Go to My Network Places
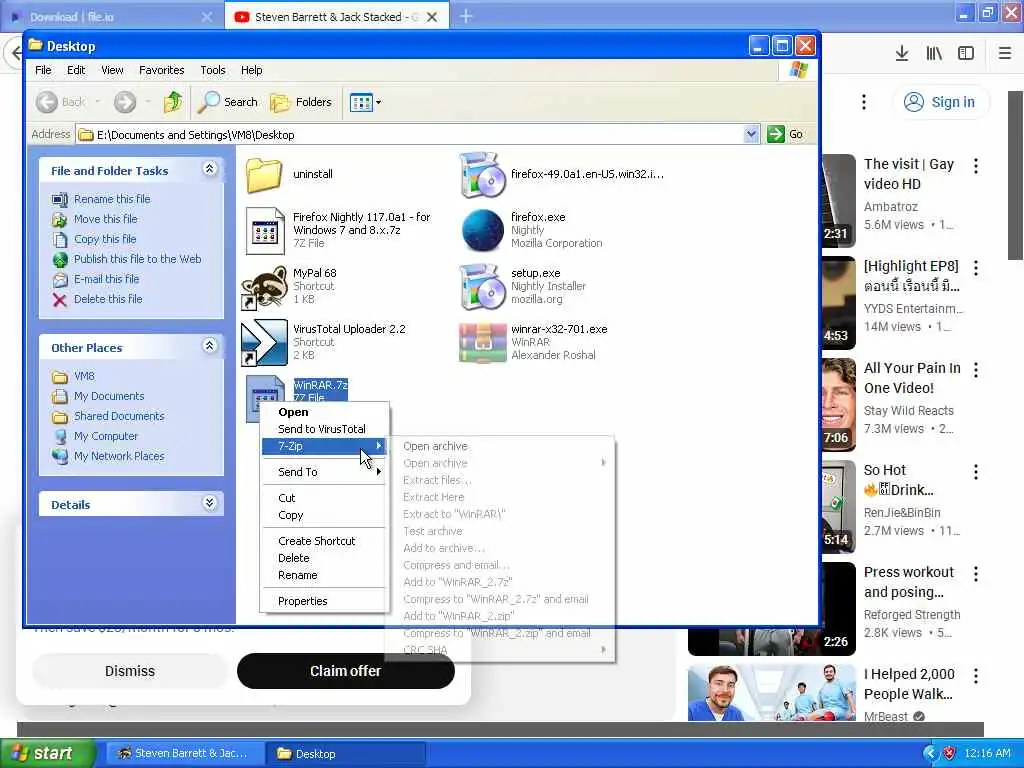This screenshot has width=1024, height=768. 119,456
